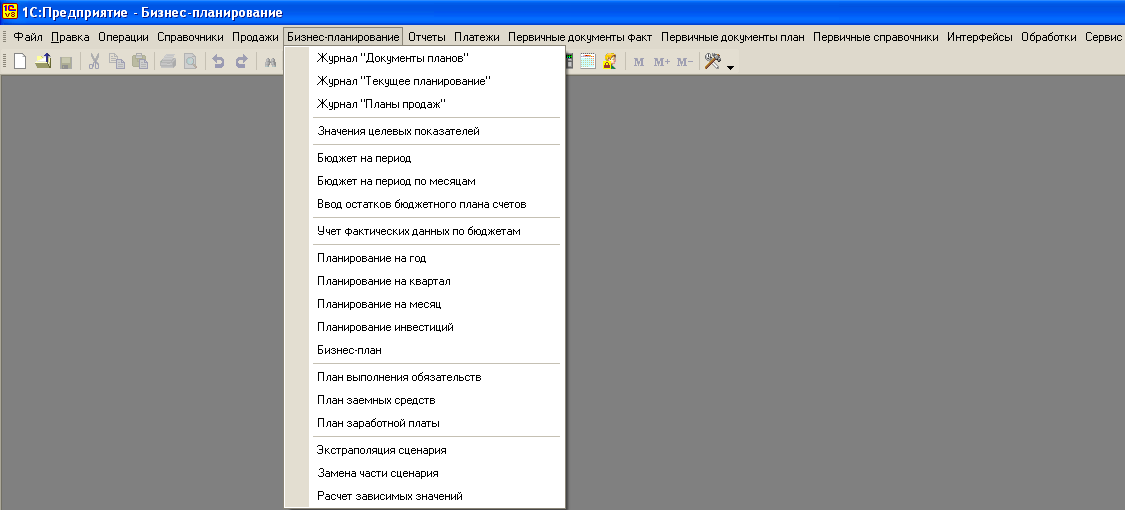The image size is (1125, 510).
Task: Open the Операции menu
Action: coord(123,37)
